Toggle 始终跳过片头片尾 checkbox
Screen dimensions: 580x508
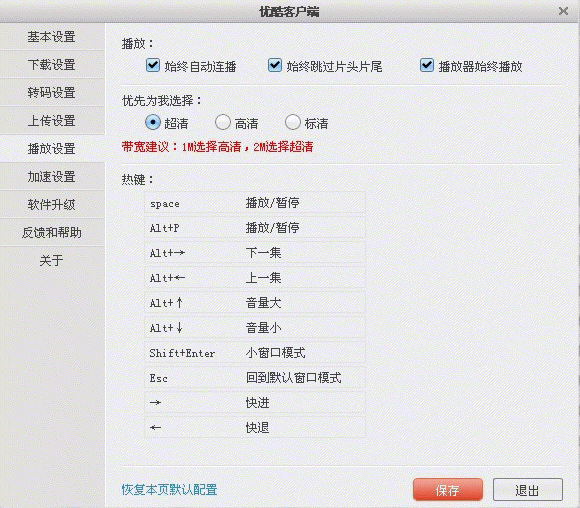[274, 65]
